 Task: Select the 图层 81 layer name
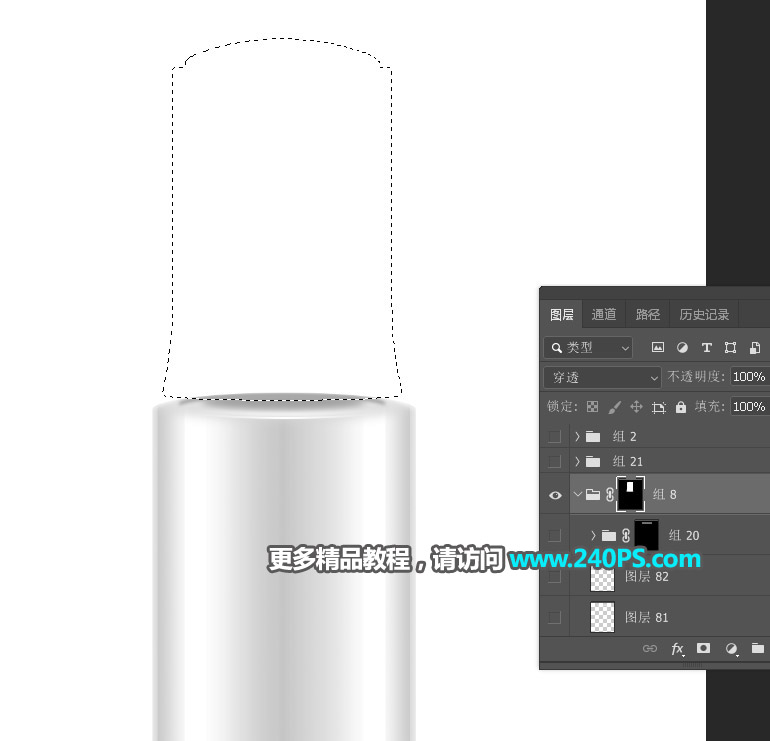[646, 617]
